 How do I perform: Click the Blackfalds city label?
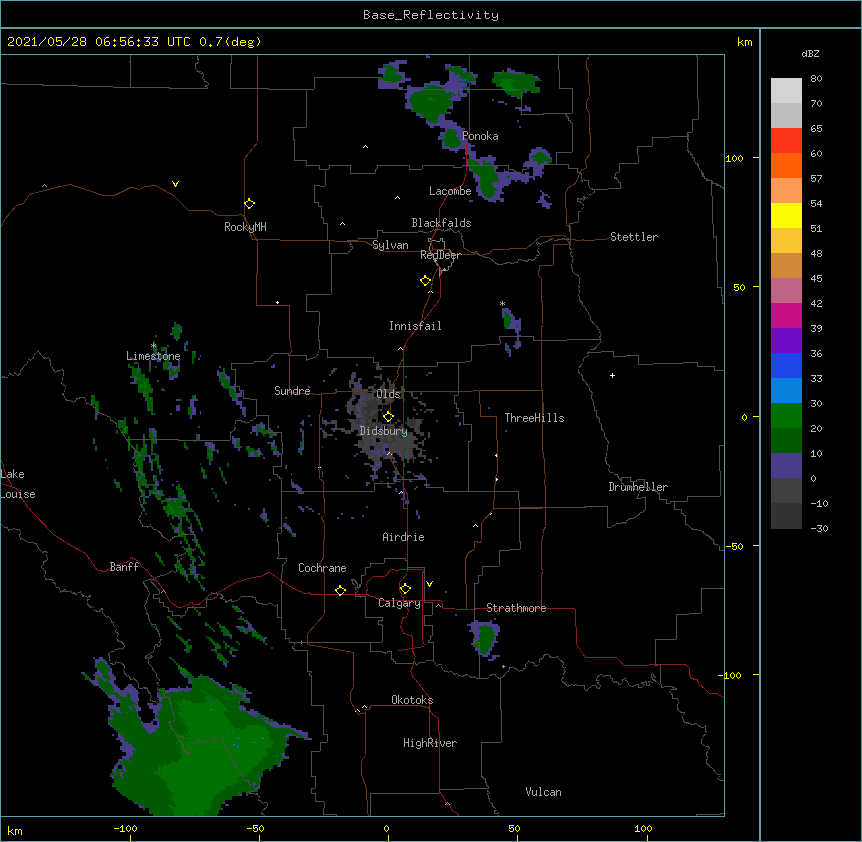[441, 223]
